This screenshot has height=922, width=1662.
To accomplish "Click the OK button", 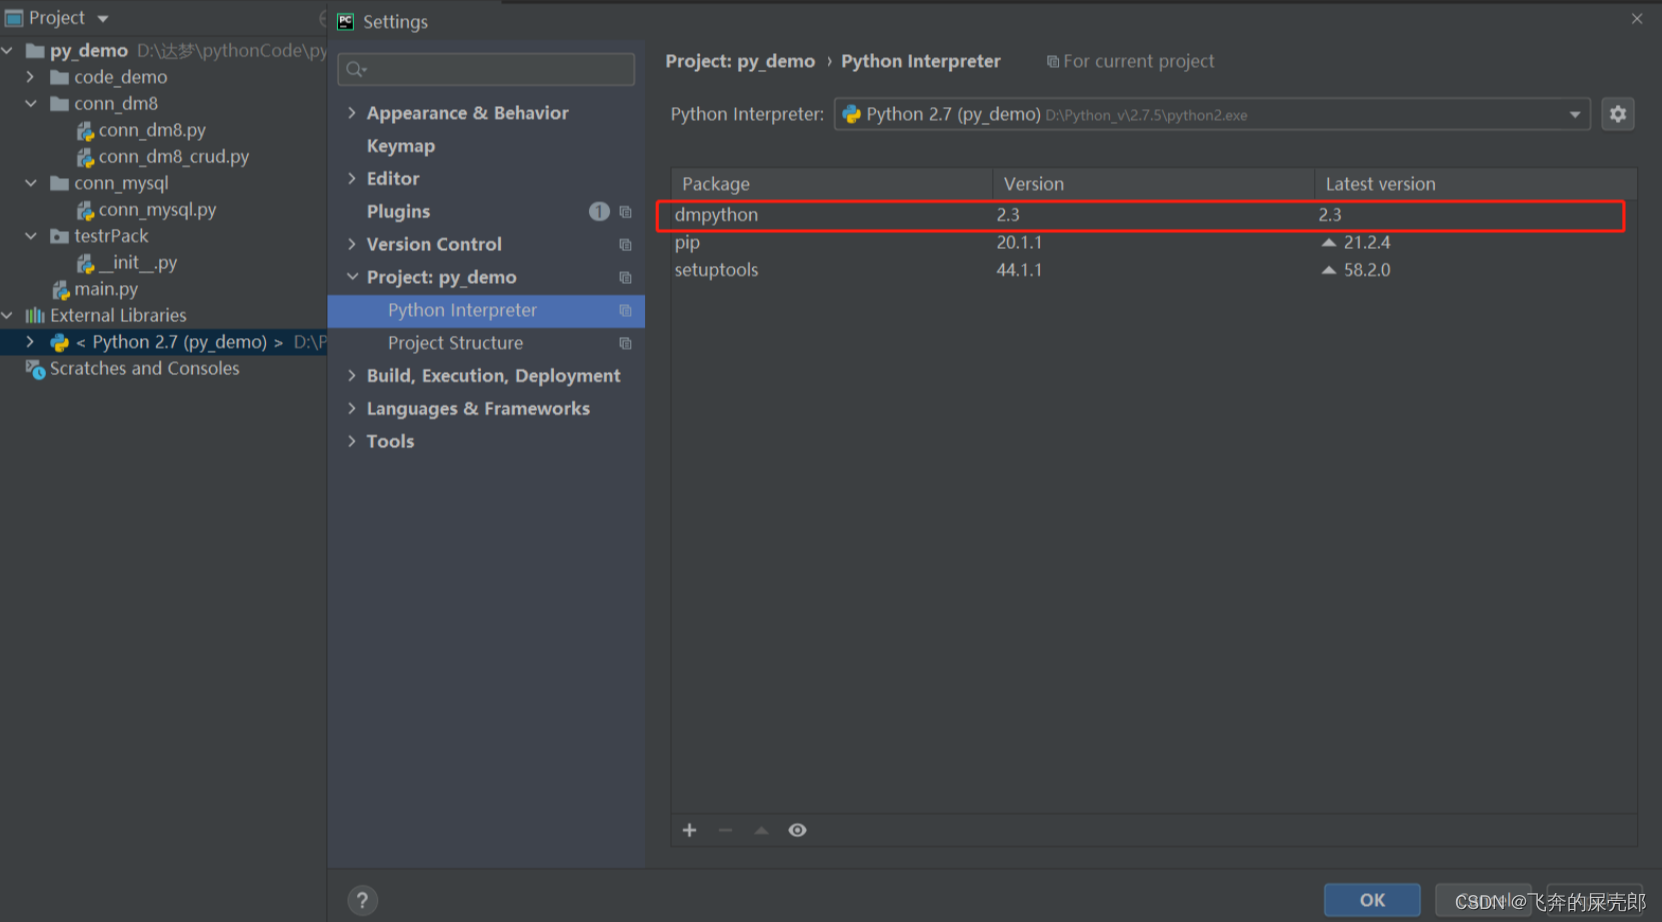I will pos(1372,900).
